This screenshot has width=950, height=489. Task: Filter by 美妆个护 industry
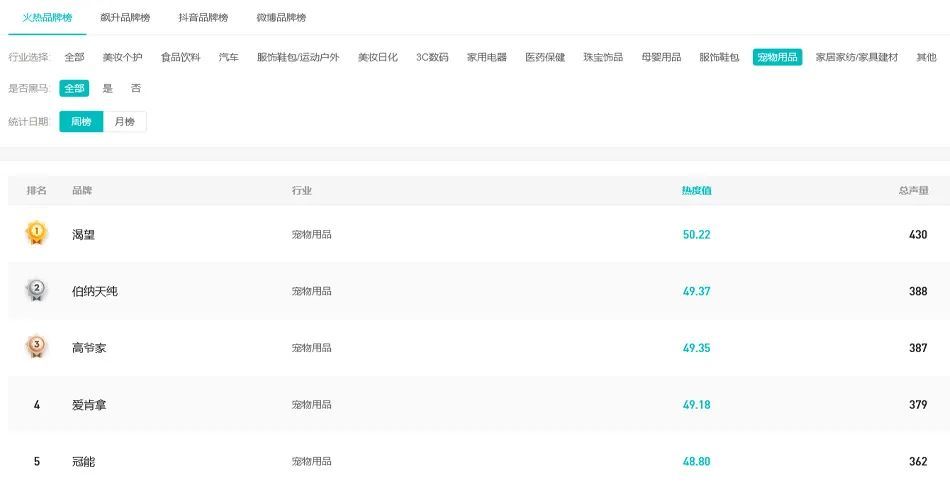click(122, 57)
